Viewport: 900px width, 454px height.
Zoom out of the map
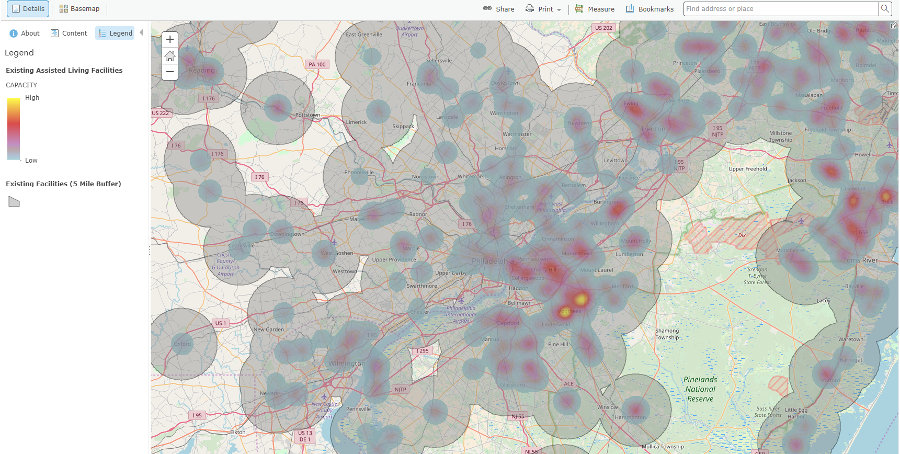click(x=170, y=72)
